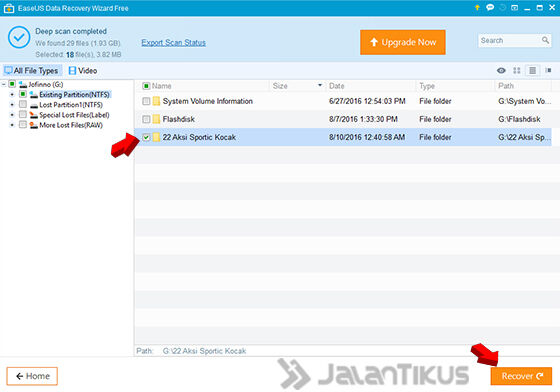Click the Flashdisk folder icon

tap(156, 119)
